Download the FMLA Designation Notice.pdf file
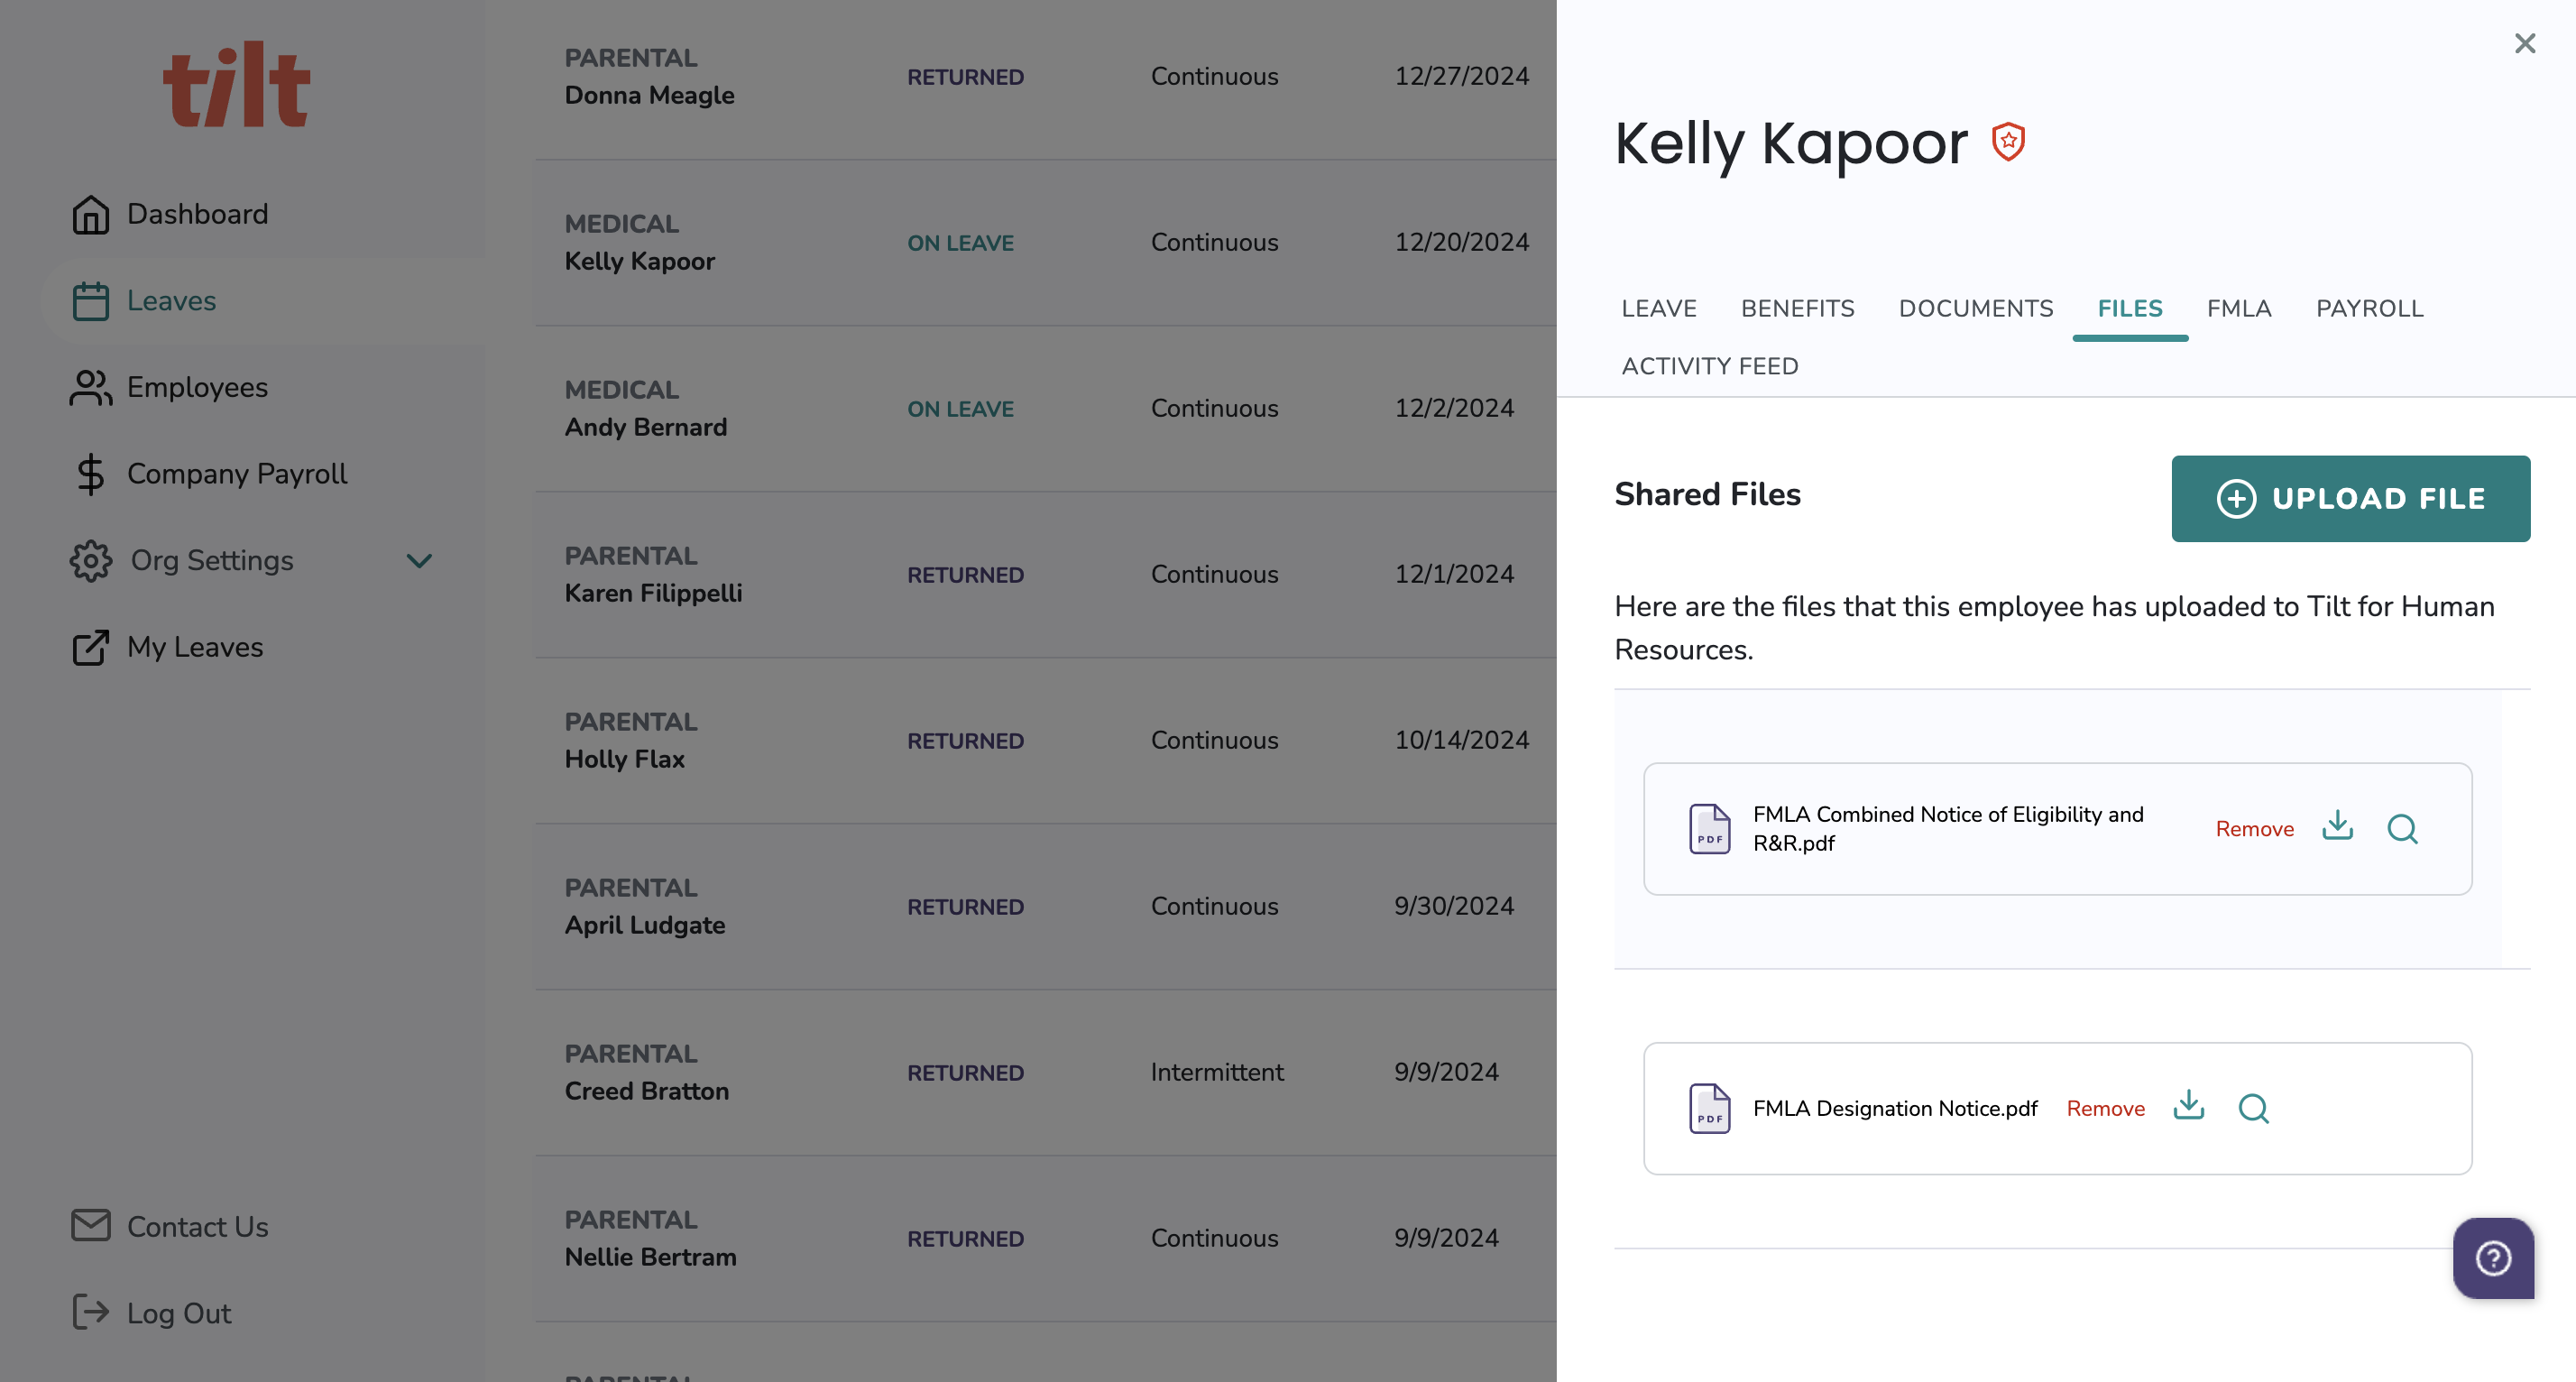 coord(2188,1106)
